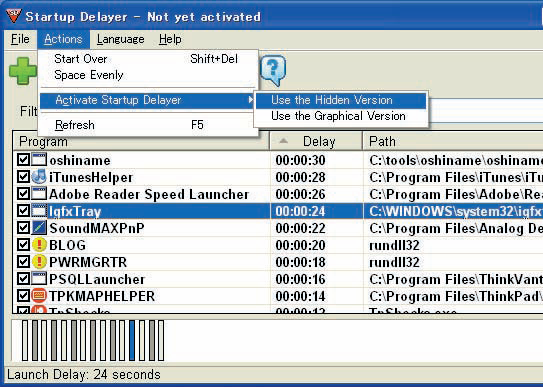
Task: Uncheck the oshiname checkbox
Action: click(x=23, y=160)
